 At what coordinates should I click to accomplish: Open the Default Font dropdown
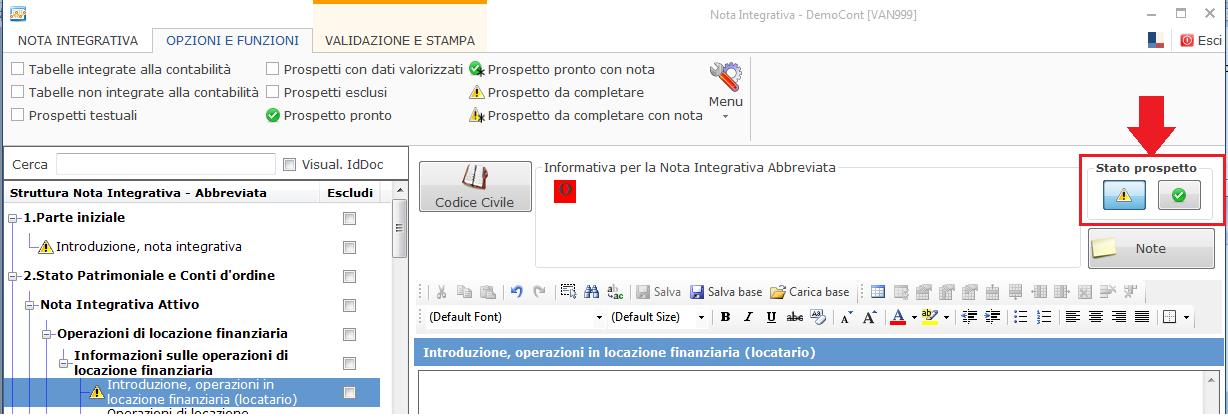599,317
